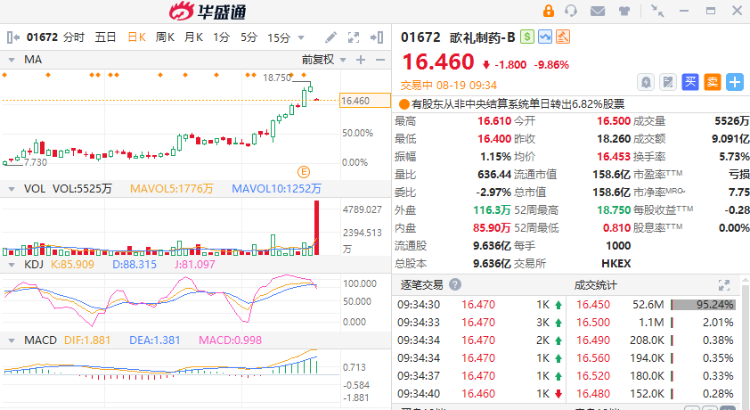Open the 逐笔交易 tick trades tab
The width and height of the screenshot is (750, 410).
(x=422, y=285)
